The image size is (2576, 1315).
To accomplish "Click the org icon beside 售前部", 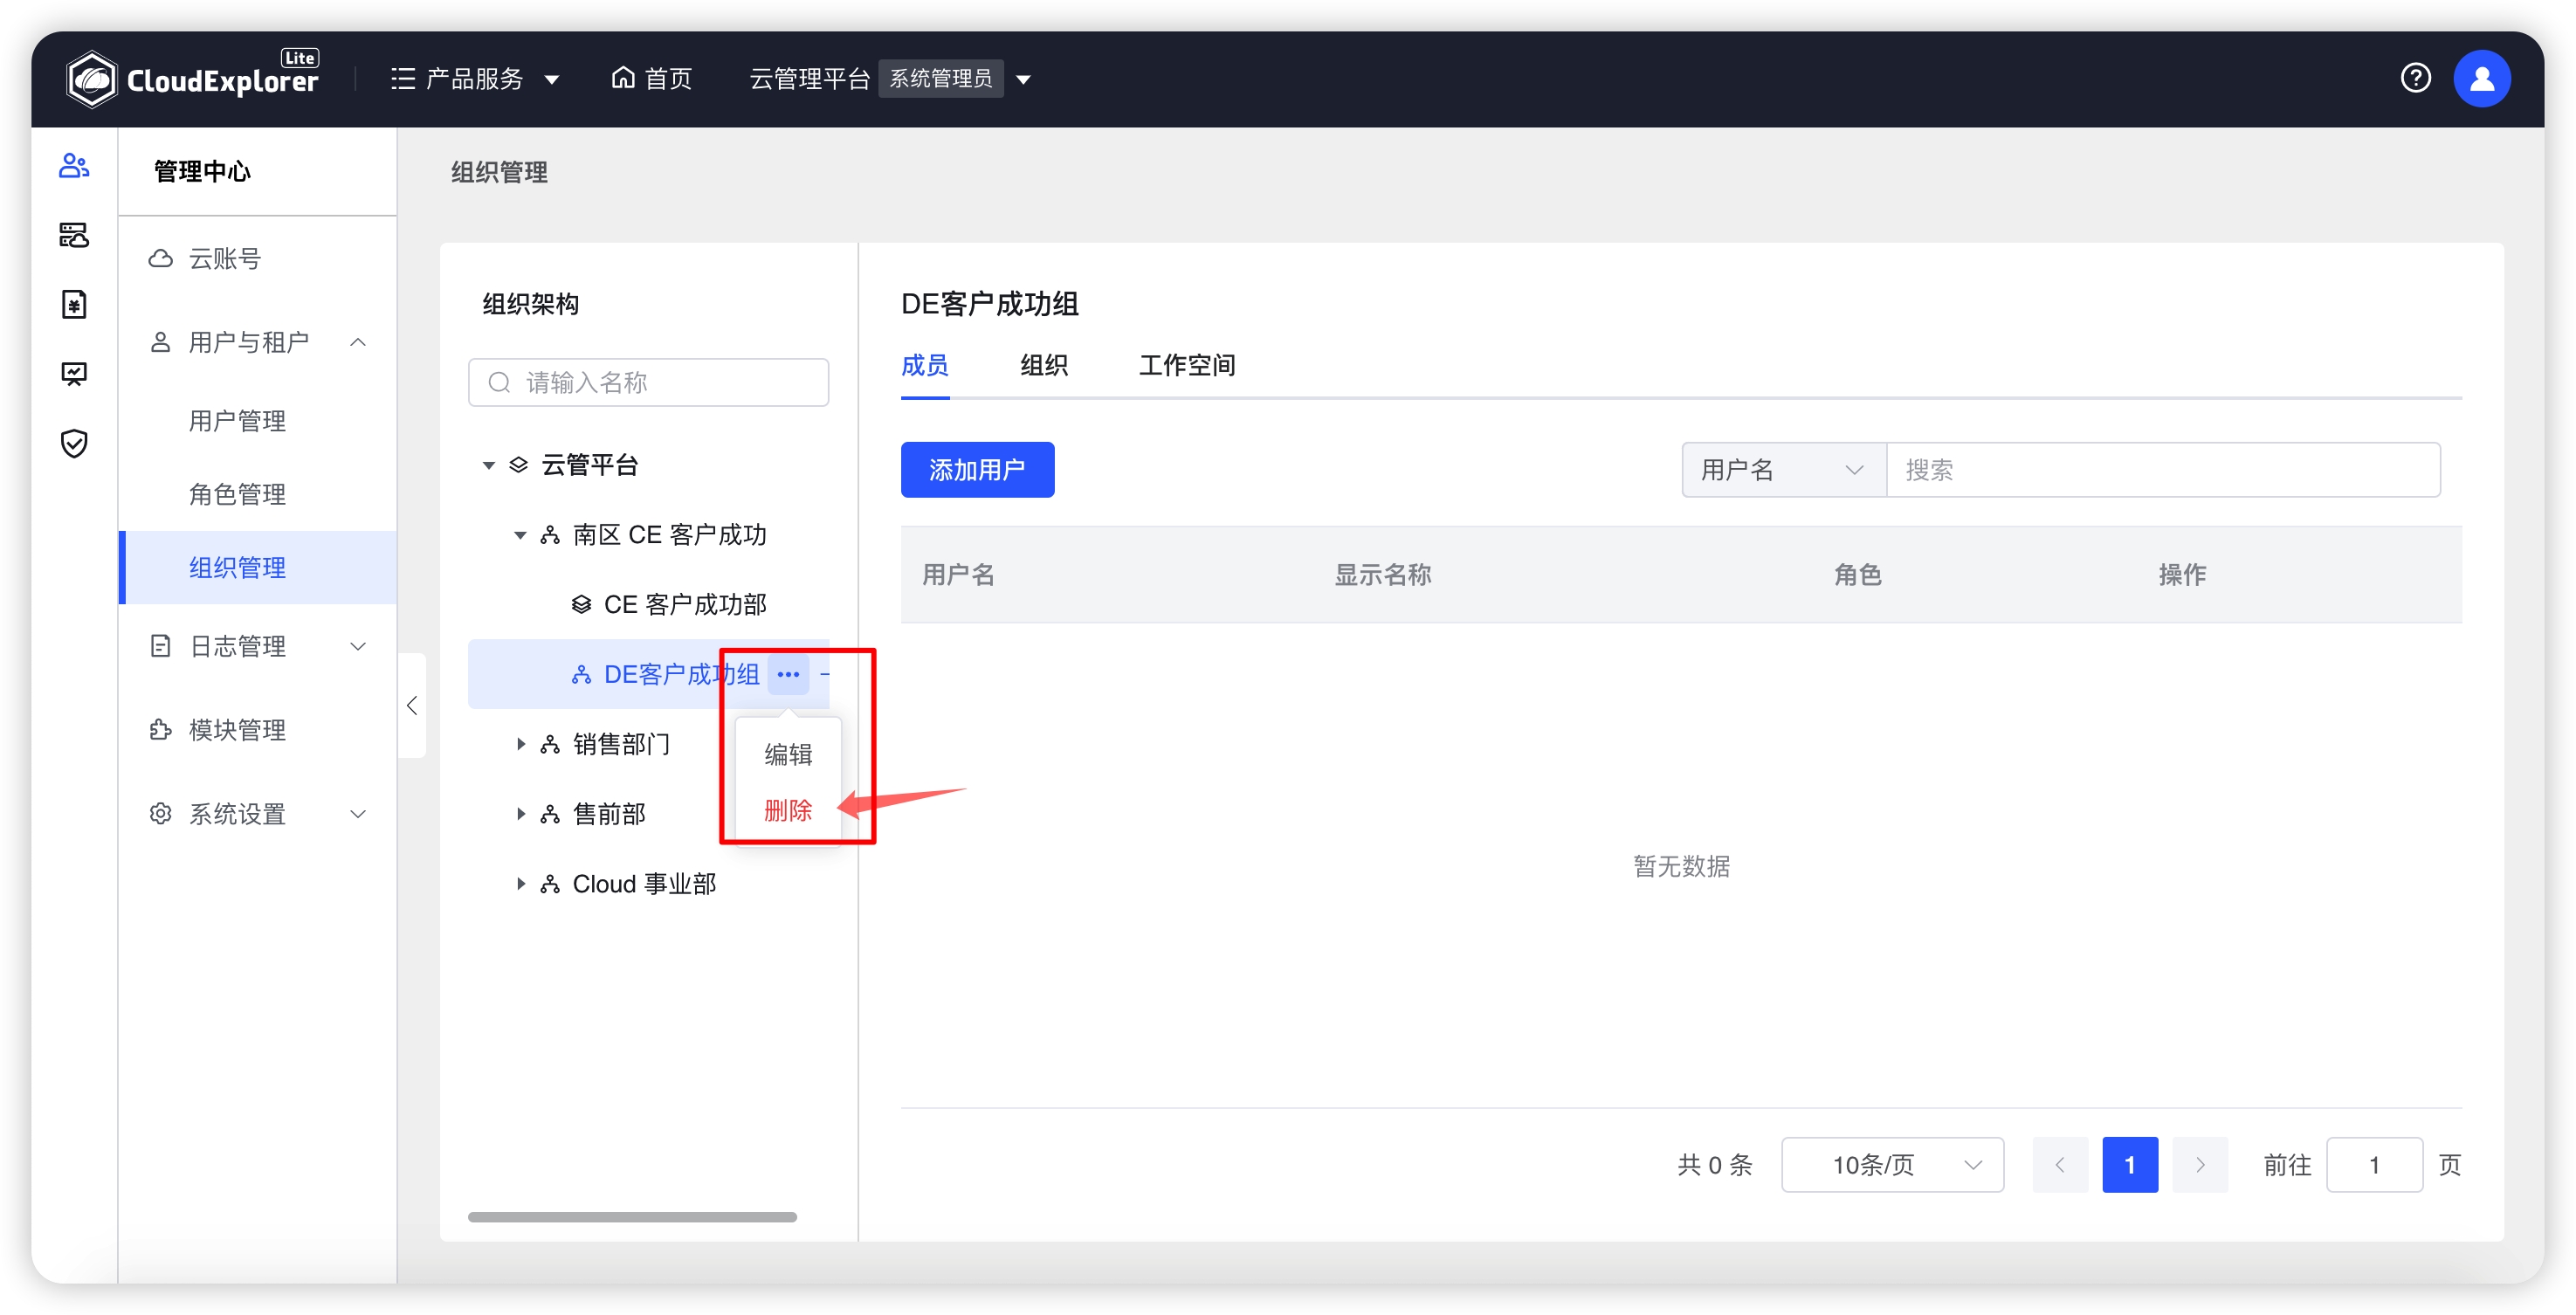I will tap(549, 814).
